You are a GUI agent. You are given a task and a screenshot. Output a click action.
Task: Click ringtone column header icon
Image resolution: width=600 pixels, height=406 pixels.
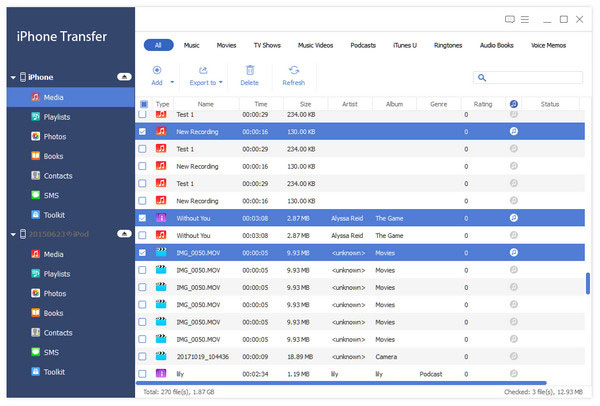point(514,104)
